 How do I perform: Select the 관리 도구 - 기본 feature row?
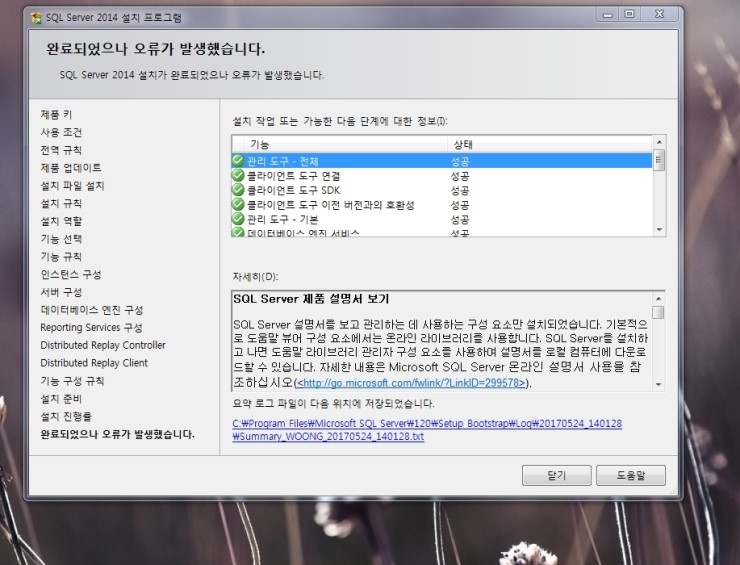[442, 219]
